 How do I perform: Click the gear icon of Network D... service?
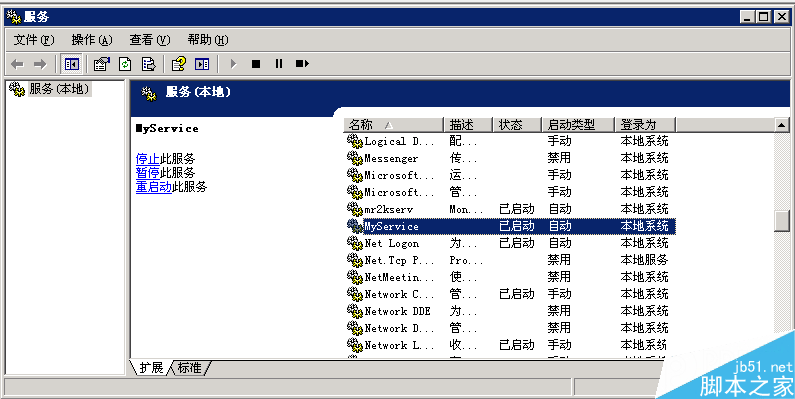point(354,328)
